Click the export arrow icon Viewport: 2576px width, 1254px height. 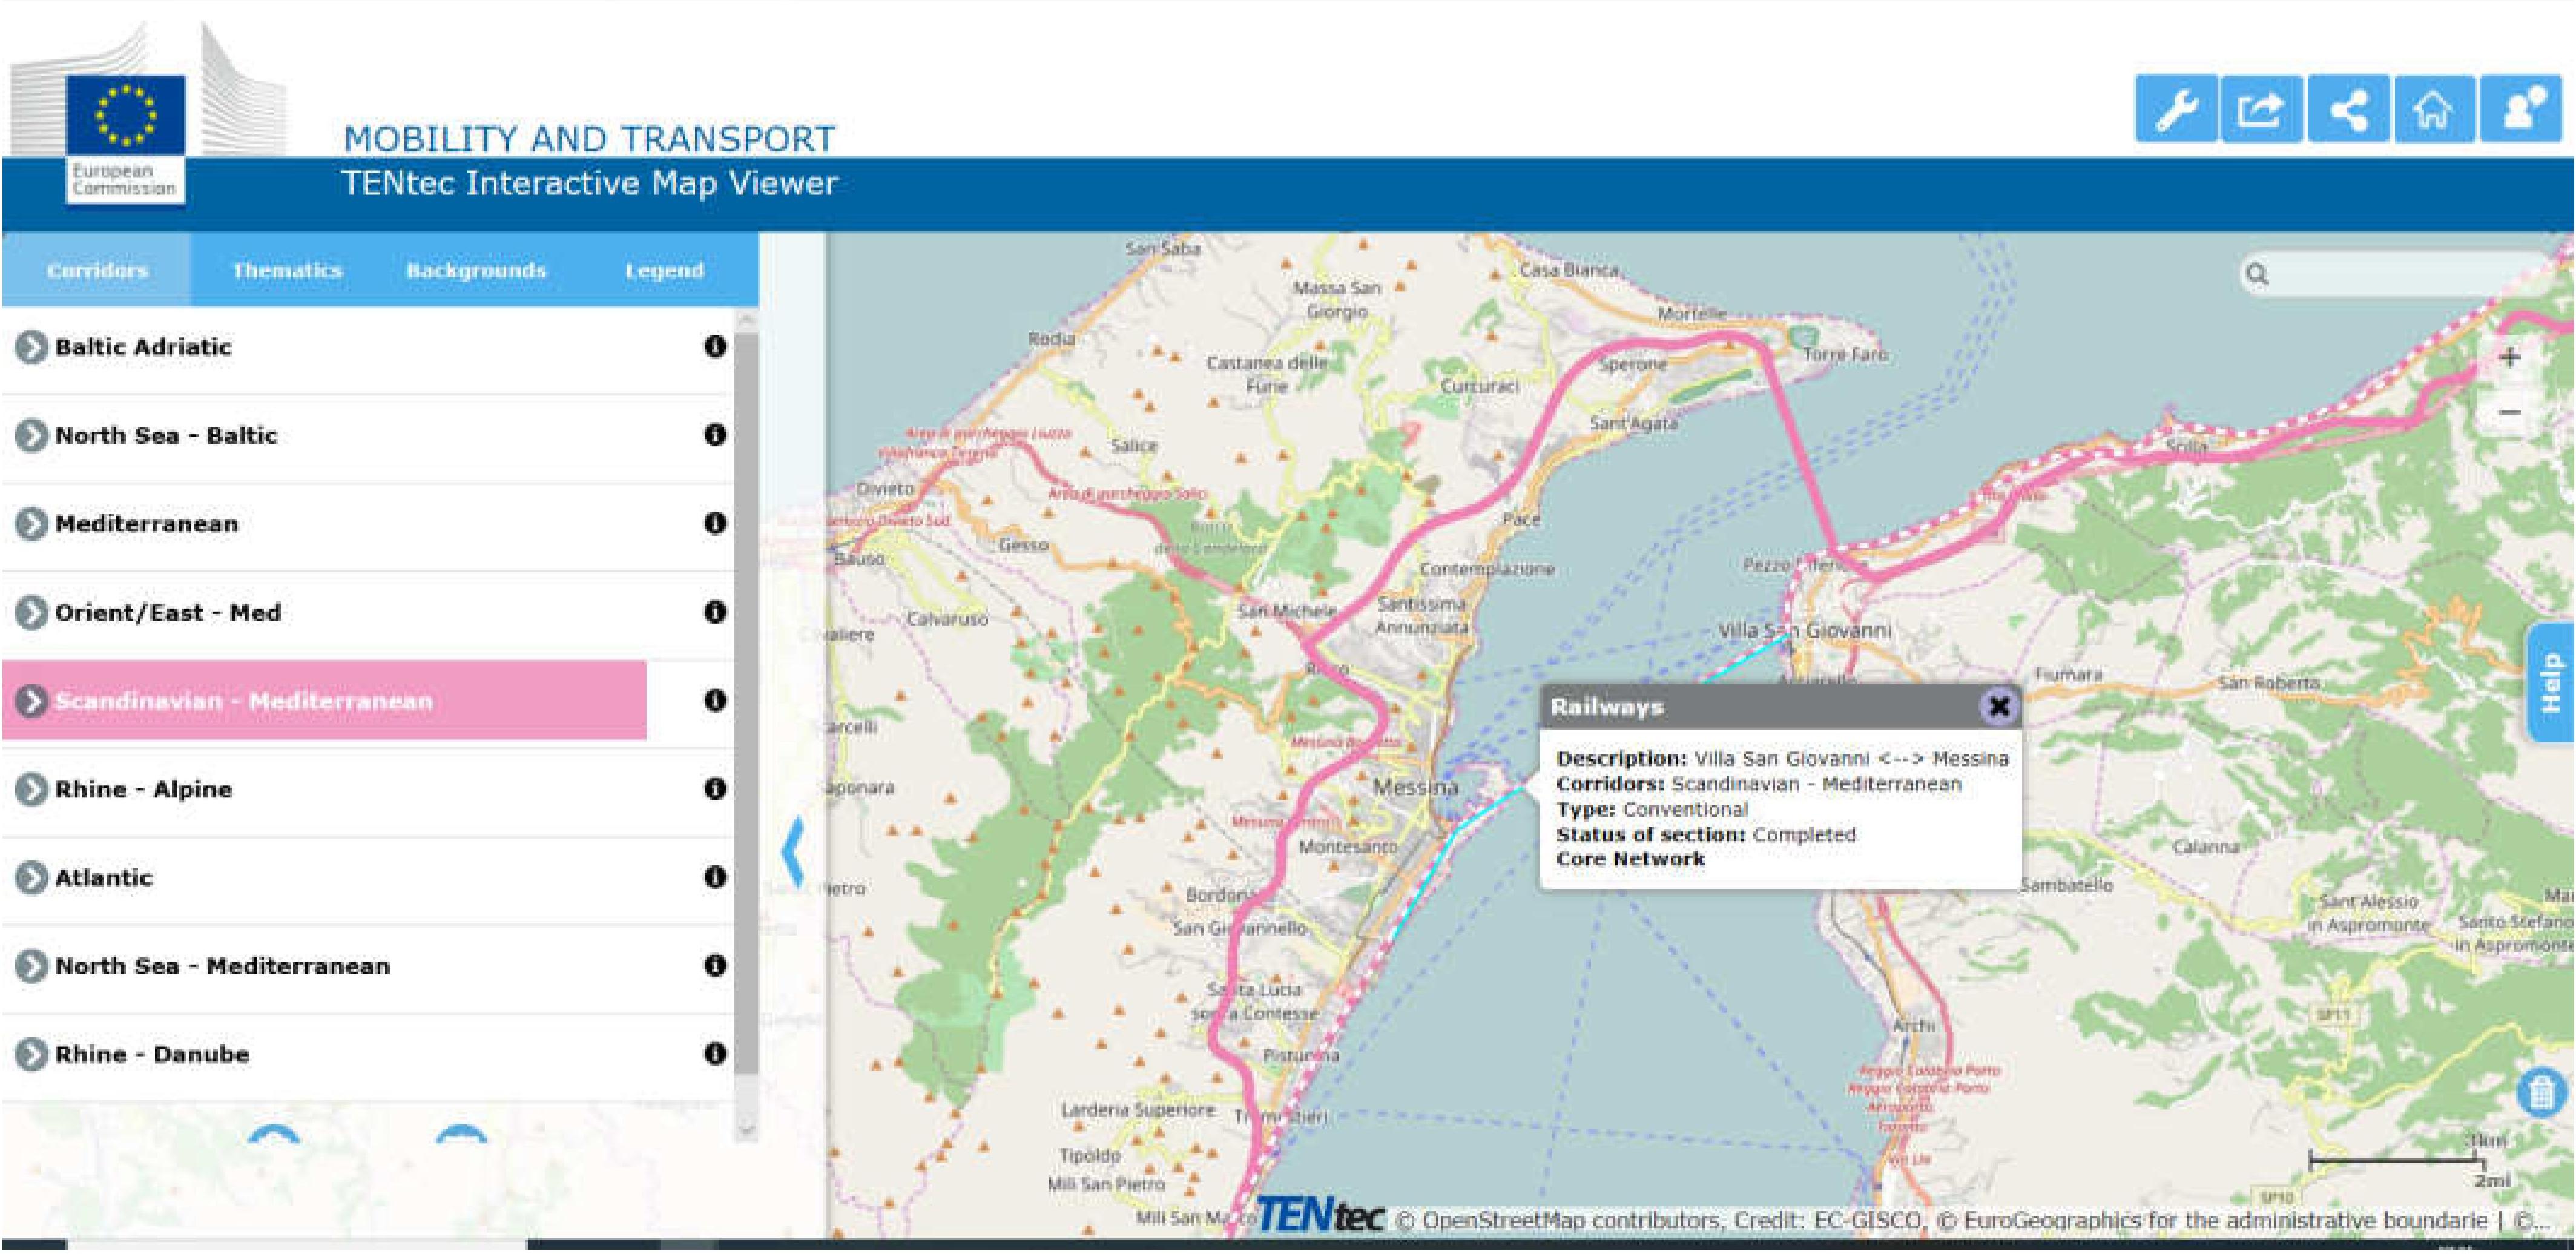(x=2261, y=109)
